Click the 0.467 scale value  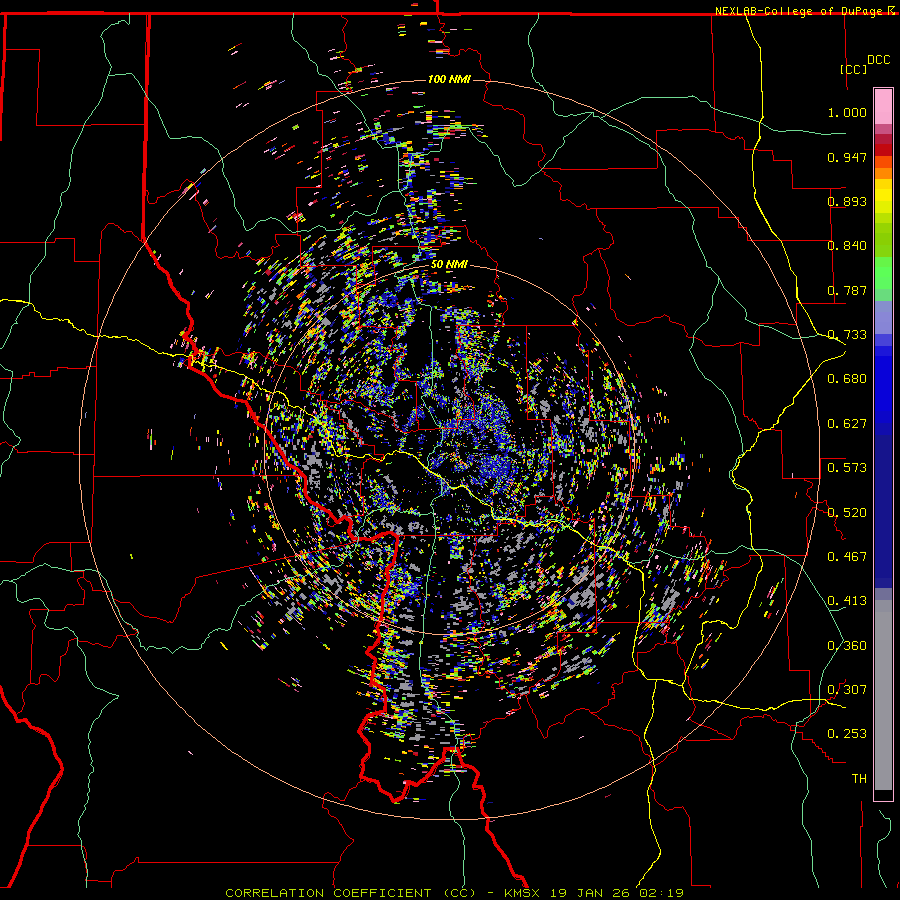coord(847,557)
